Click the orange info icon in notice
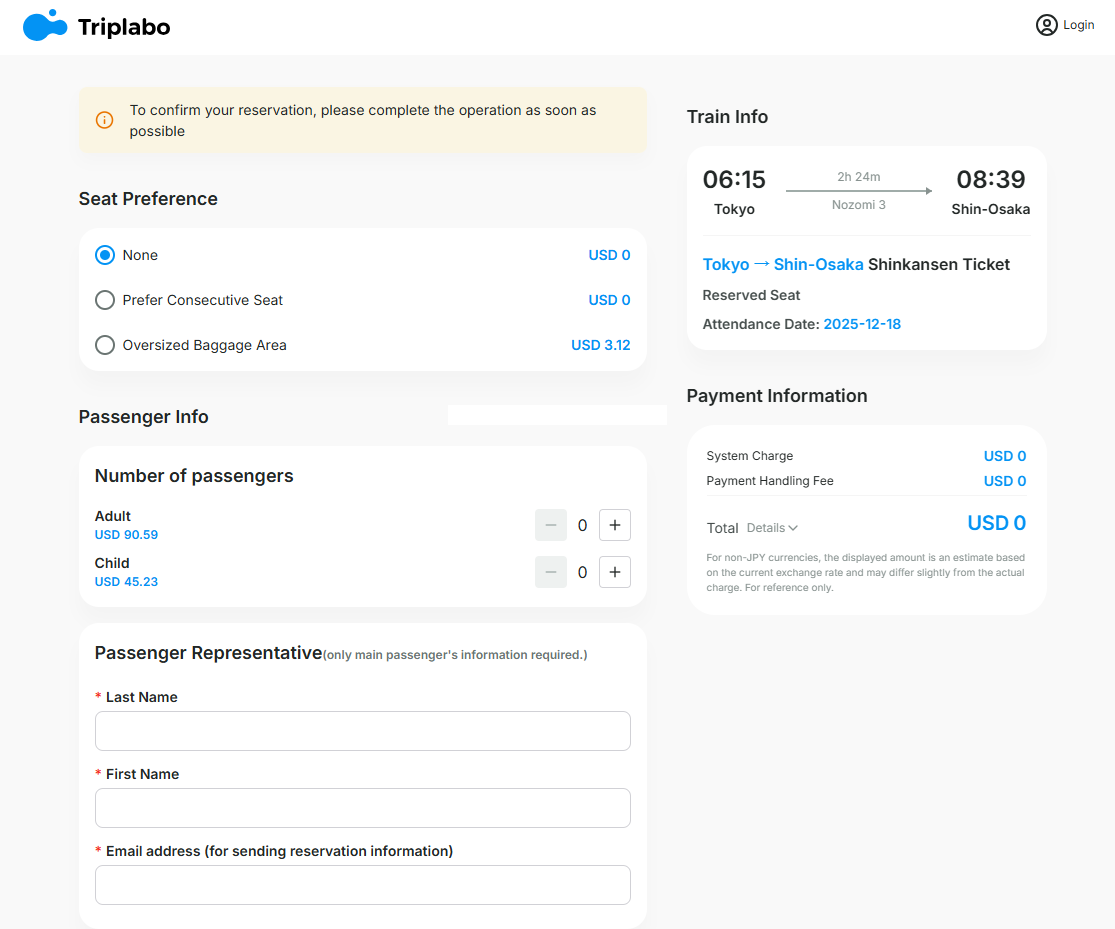 click(x=104, y=120)
